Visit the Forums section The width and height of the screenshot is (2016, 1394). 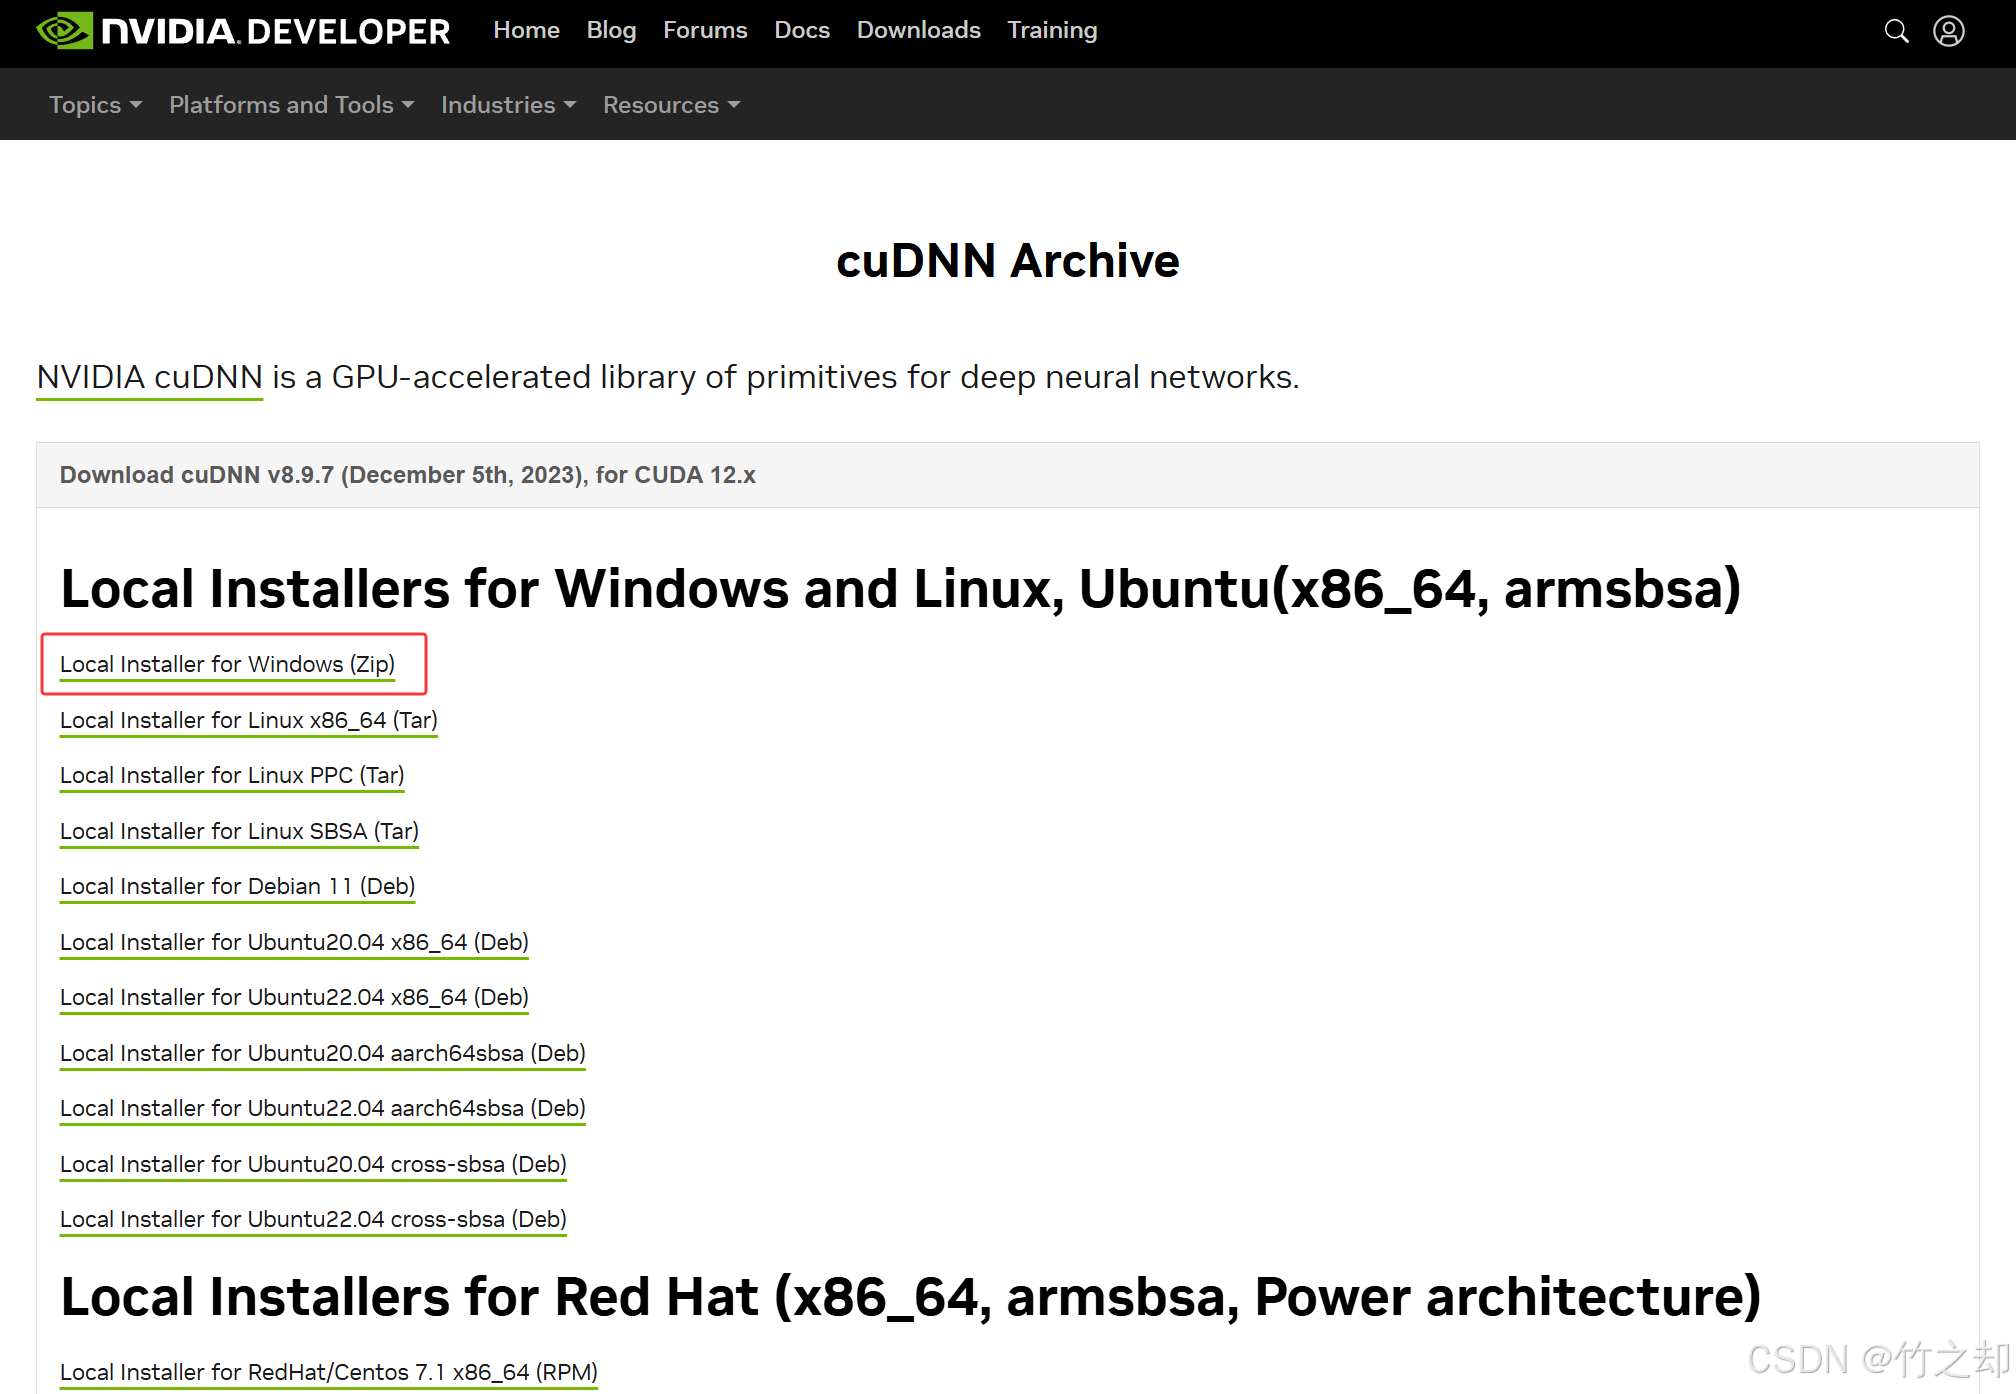[705, 31]
